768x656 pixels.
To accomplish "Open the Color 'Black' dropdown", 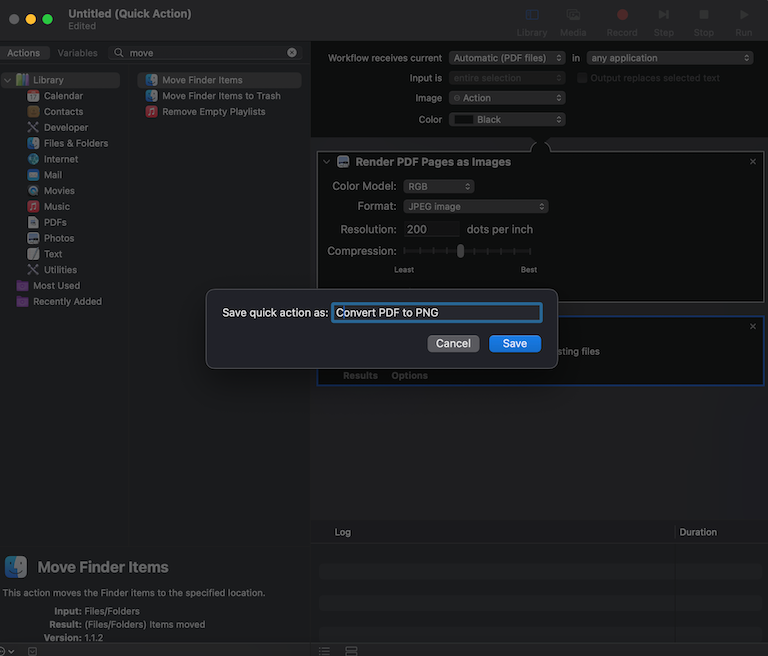I will point(507,120).
